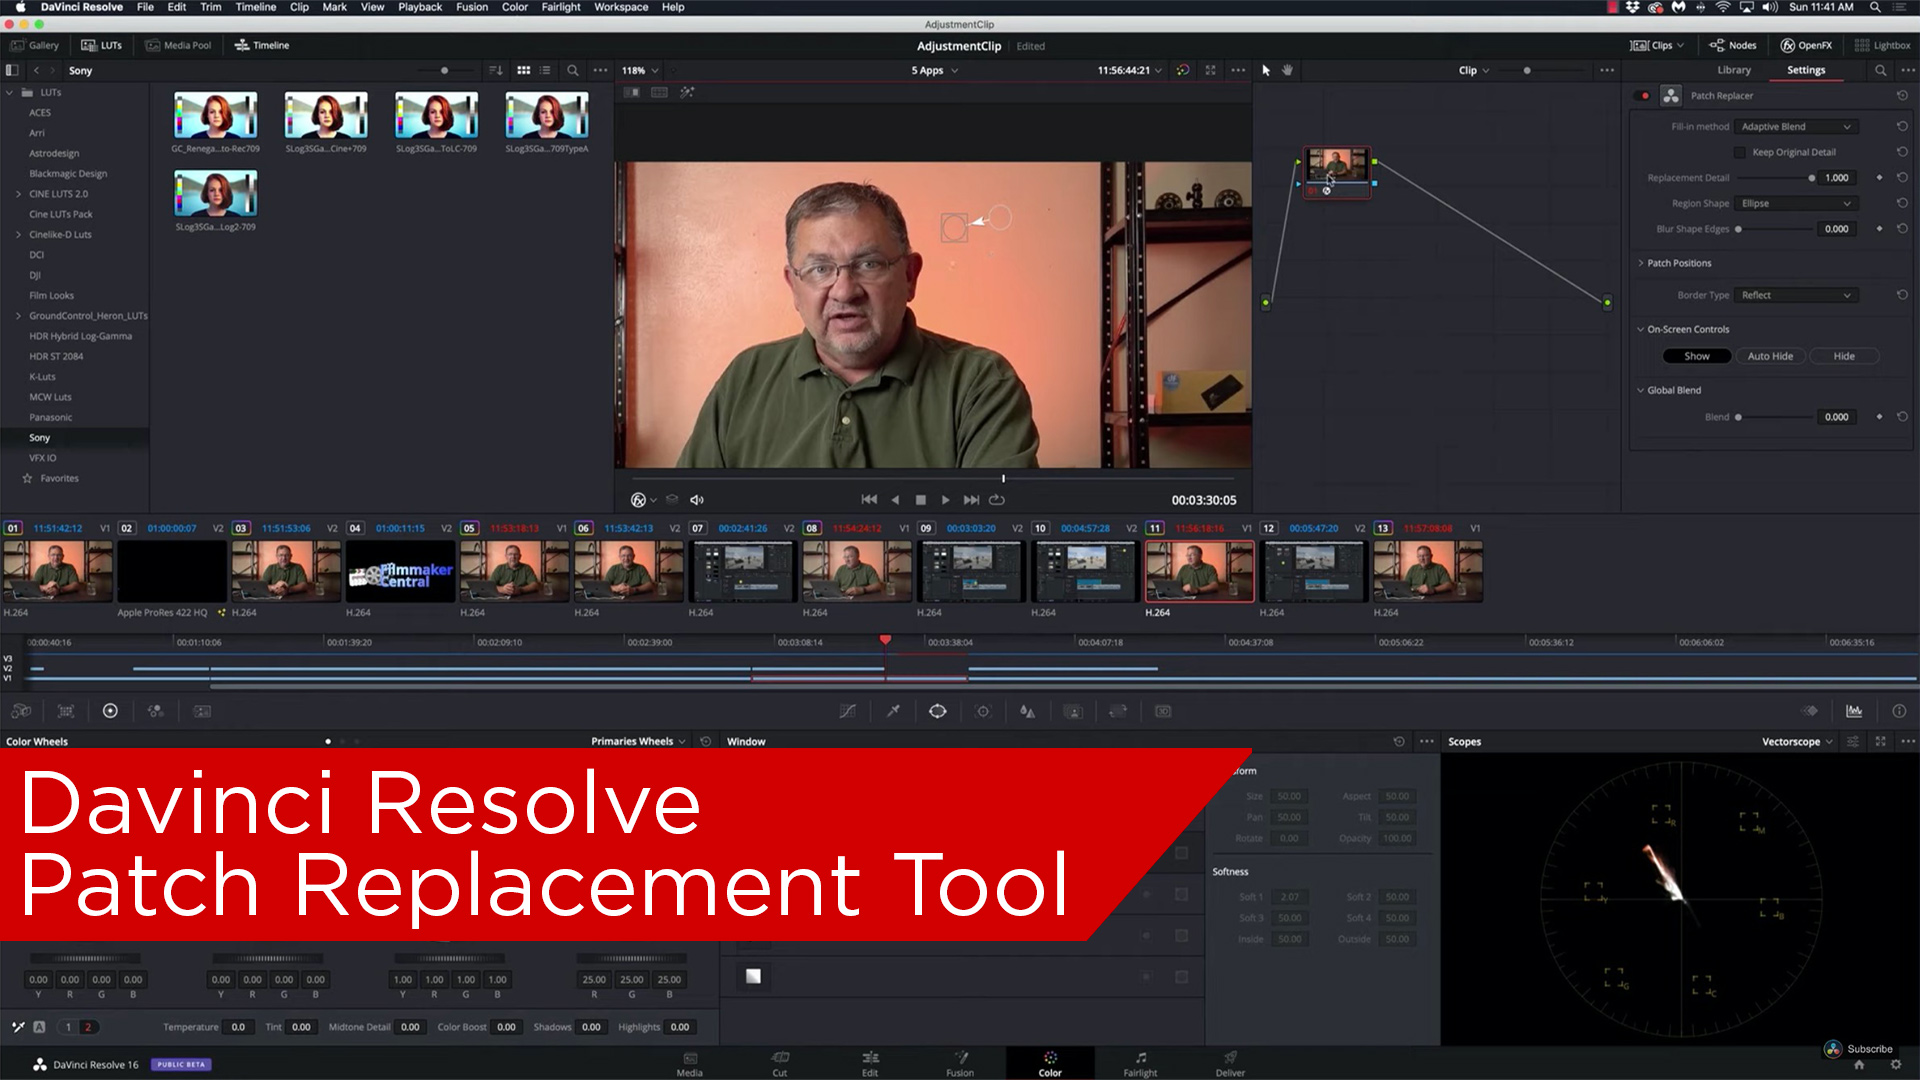Open the Lightbox view
1920x1080 pixels.
tap(1883, 45)
